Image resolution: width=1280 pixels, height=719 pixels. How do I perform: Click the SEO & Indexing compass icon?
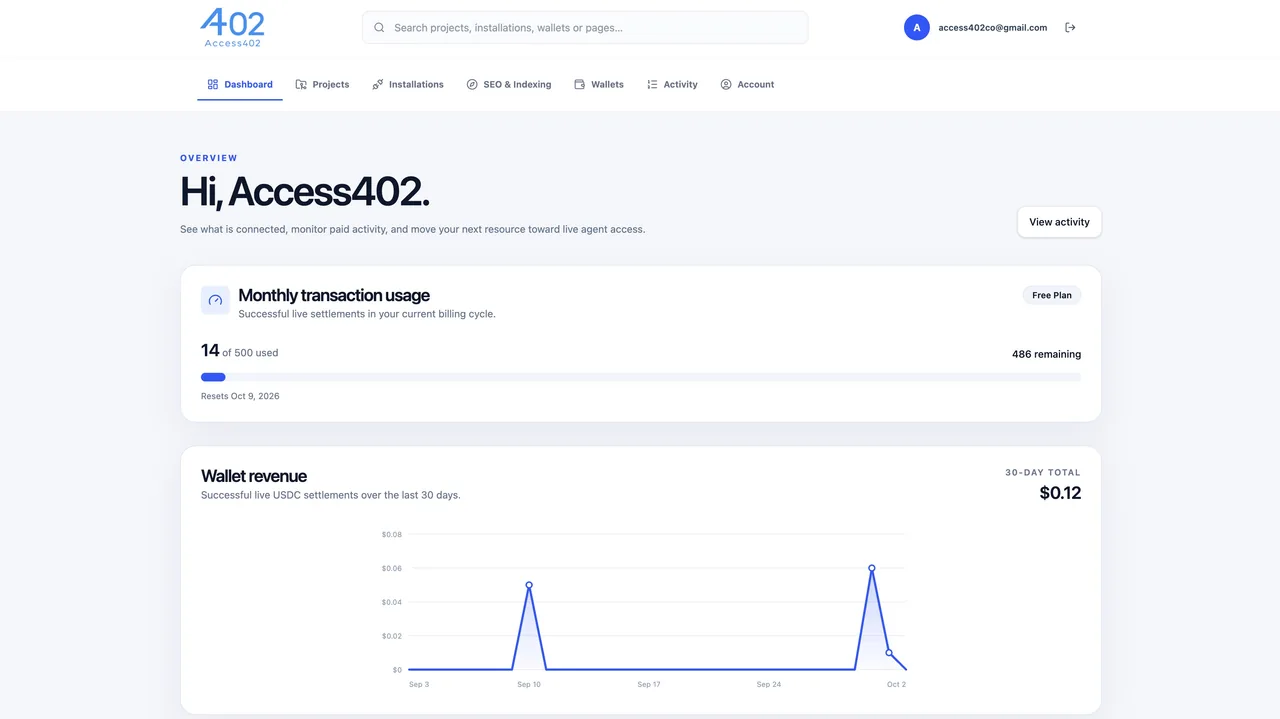472,85
